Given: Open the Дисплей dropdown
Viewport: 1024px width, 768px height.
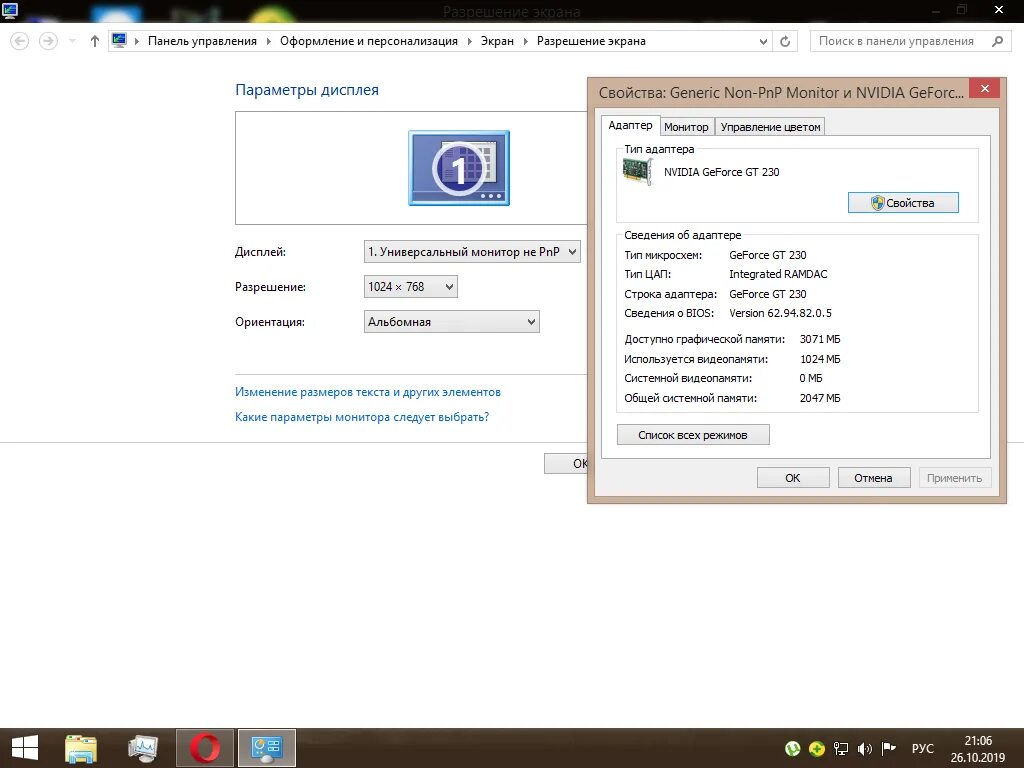Looking at the screenshot, I should [x=472, y=251].
